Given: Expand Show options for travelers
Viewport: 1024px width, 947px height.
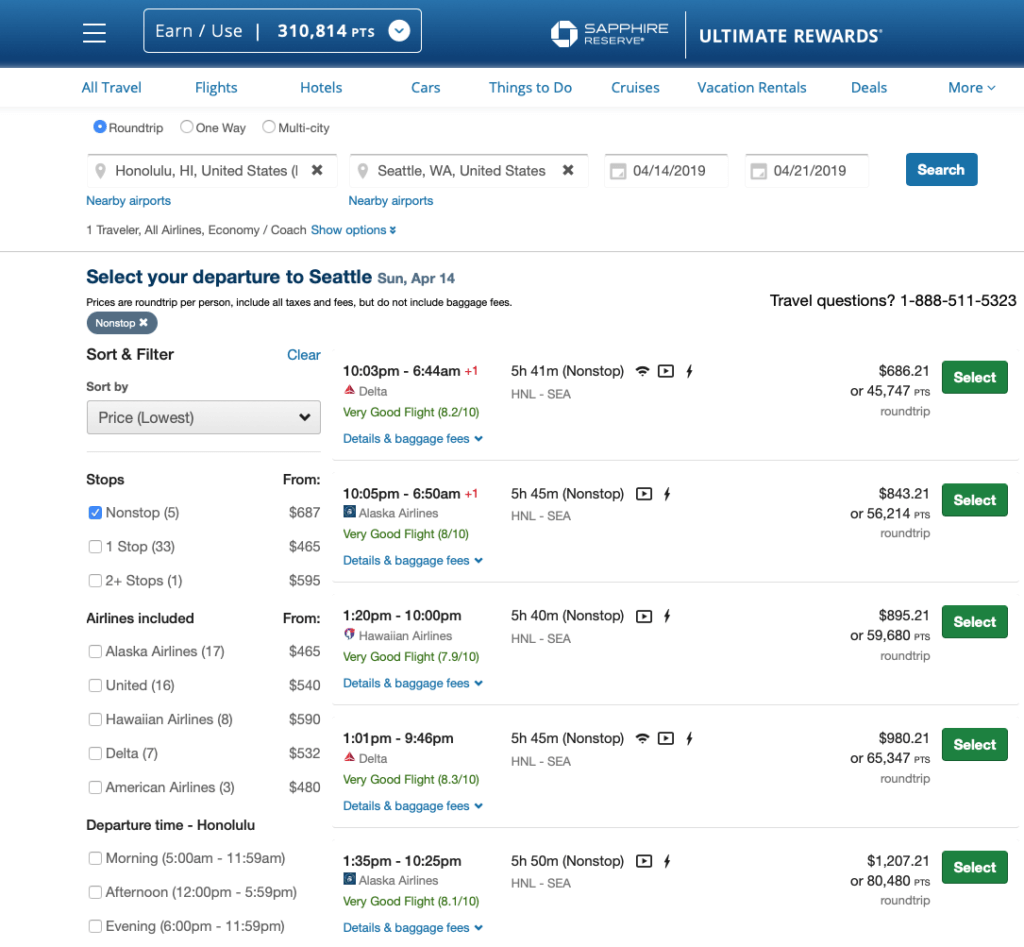Looking at the screenshot, I should (x=353, y=230).
